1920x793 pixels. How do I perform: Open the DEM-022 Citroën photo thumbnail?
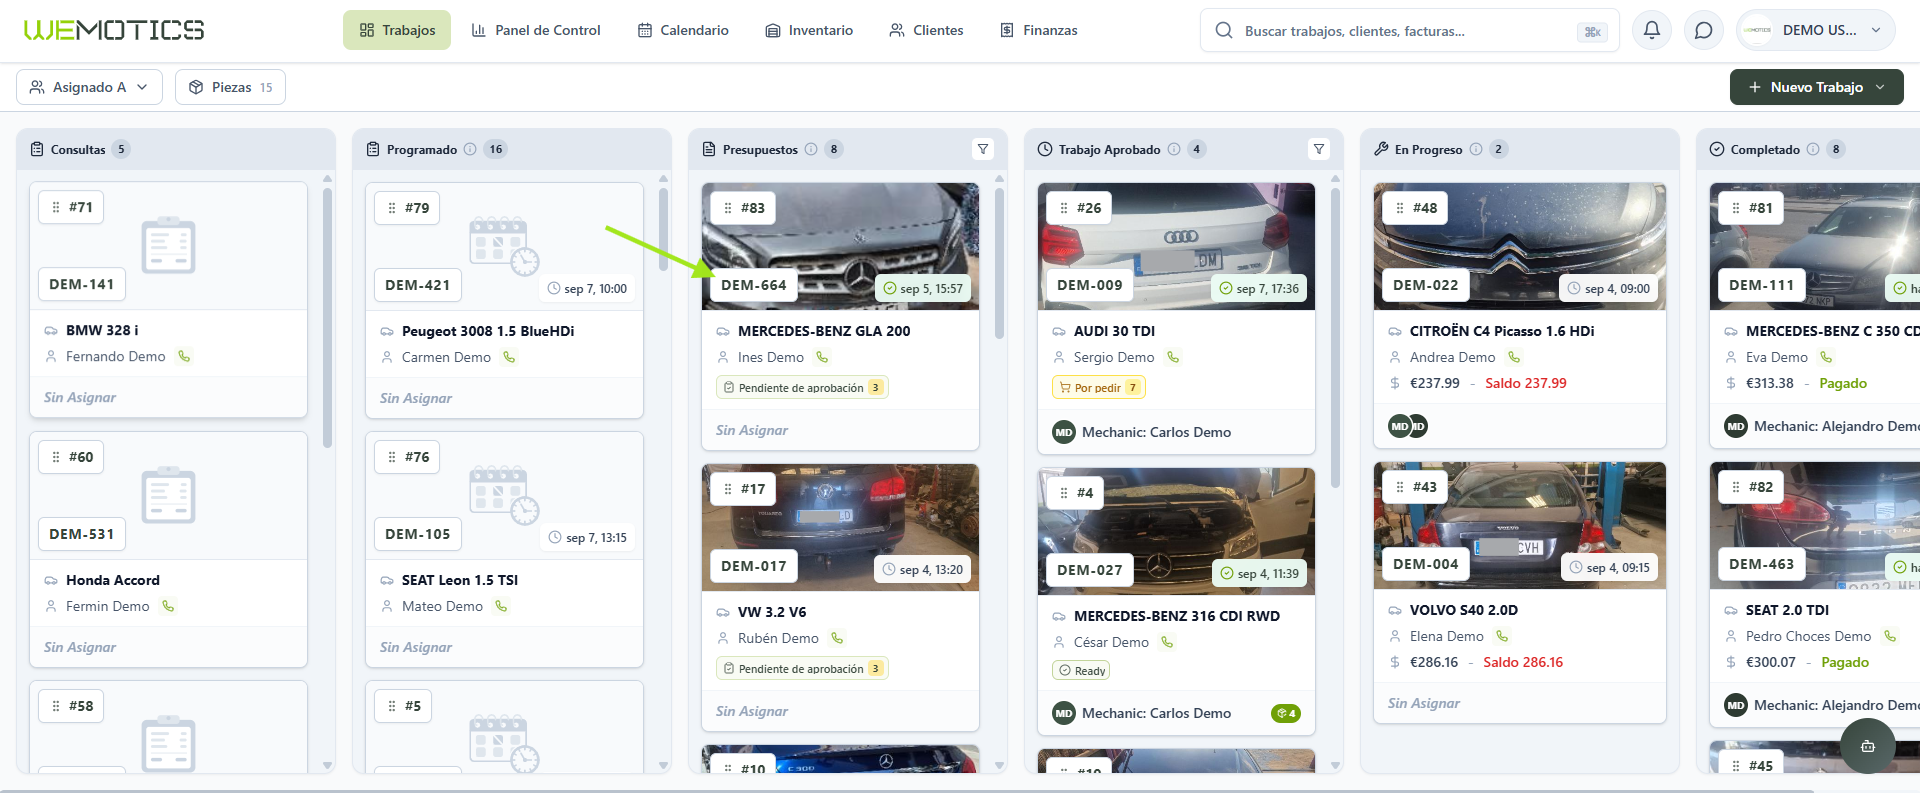[1520, 246]
